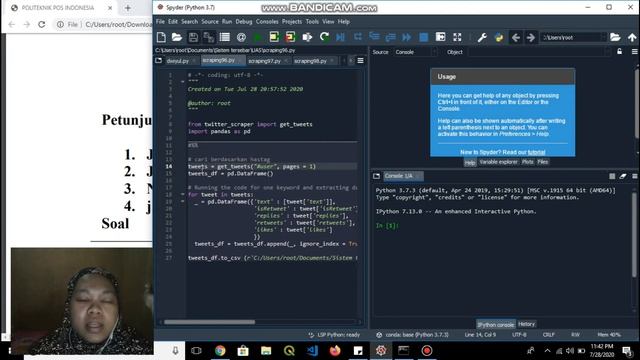
Task: Save the current file
Action: 193,37
